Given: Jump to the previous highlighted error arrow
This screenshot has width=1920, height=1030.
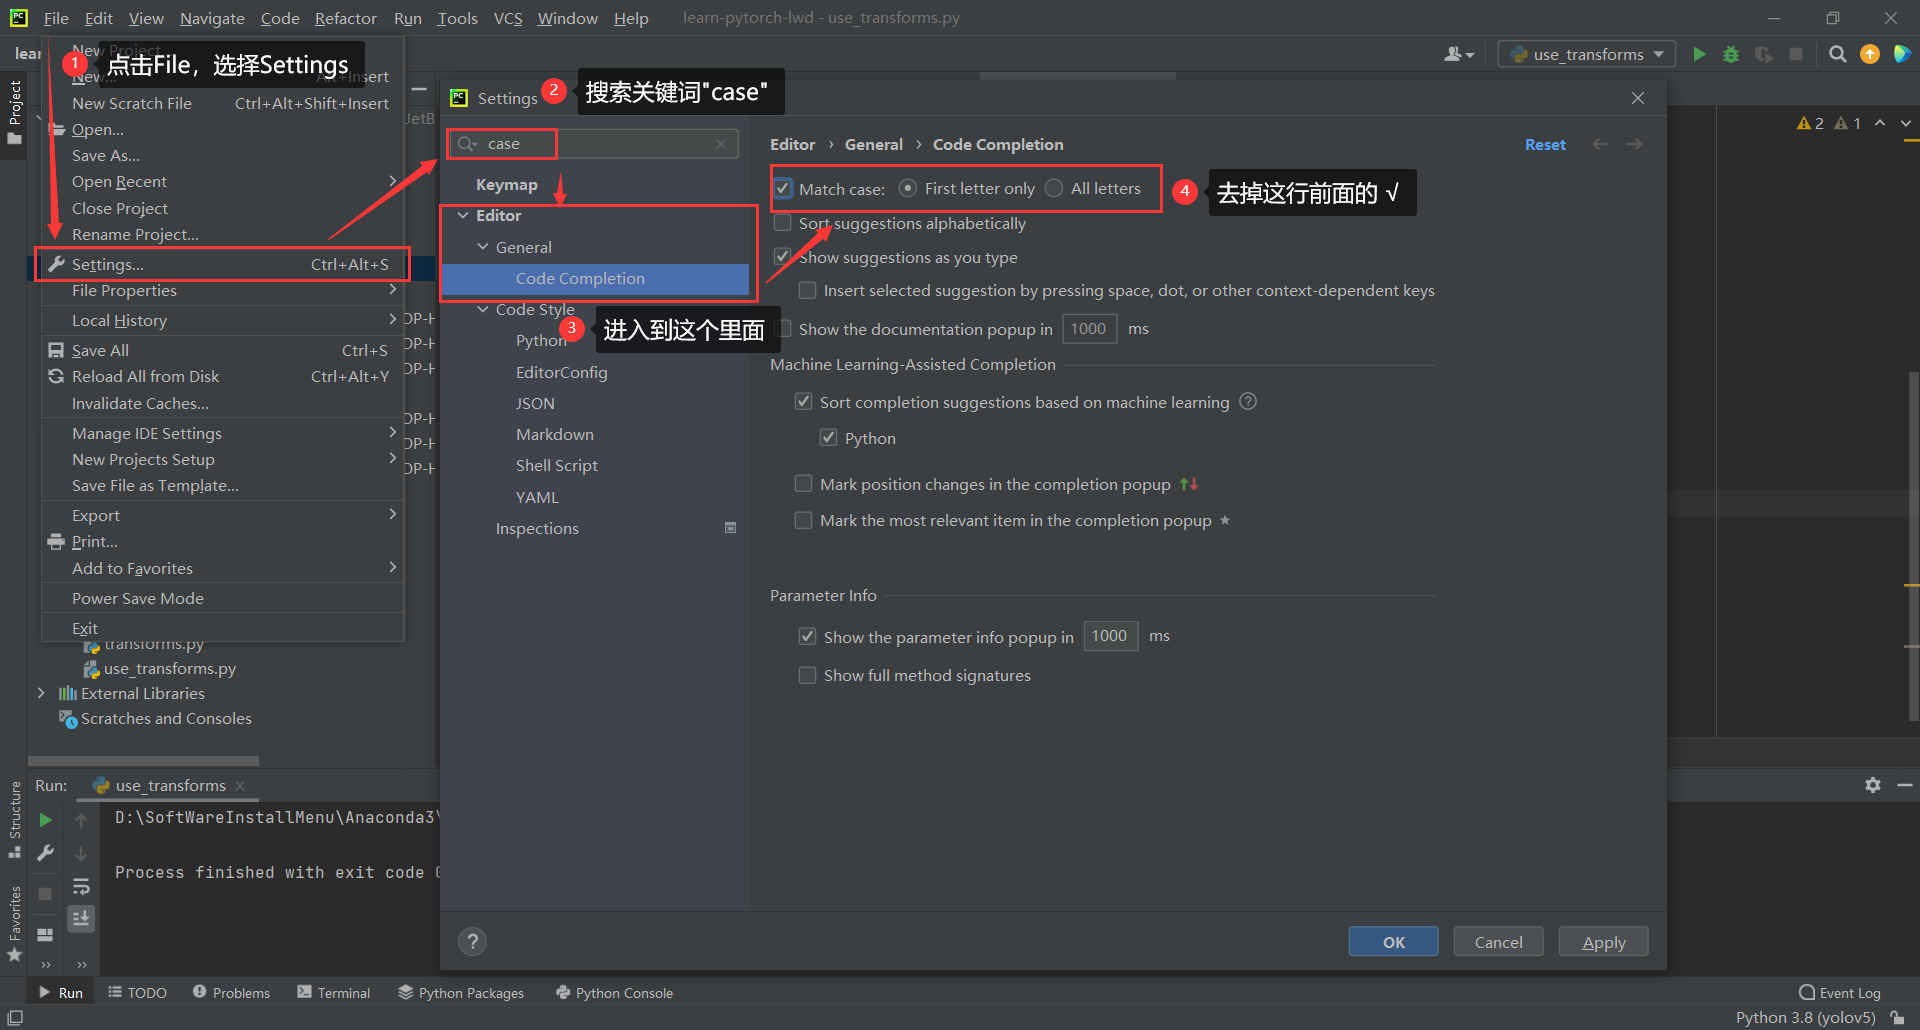Looking at the screenshot, I should pos(1880,123).
